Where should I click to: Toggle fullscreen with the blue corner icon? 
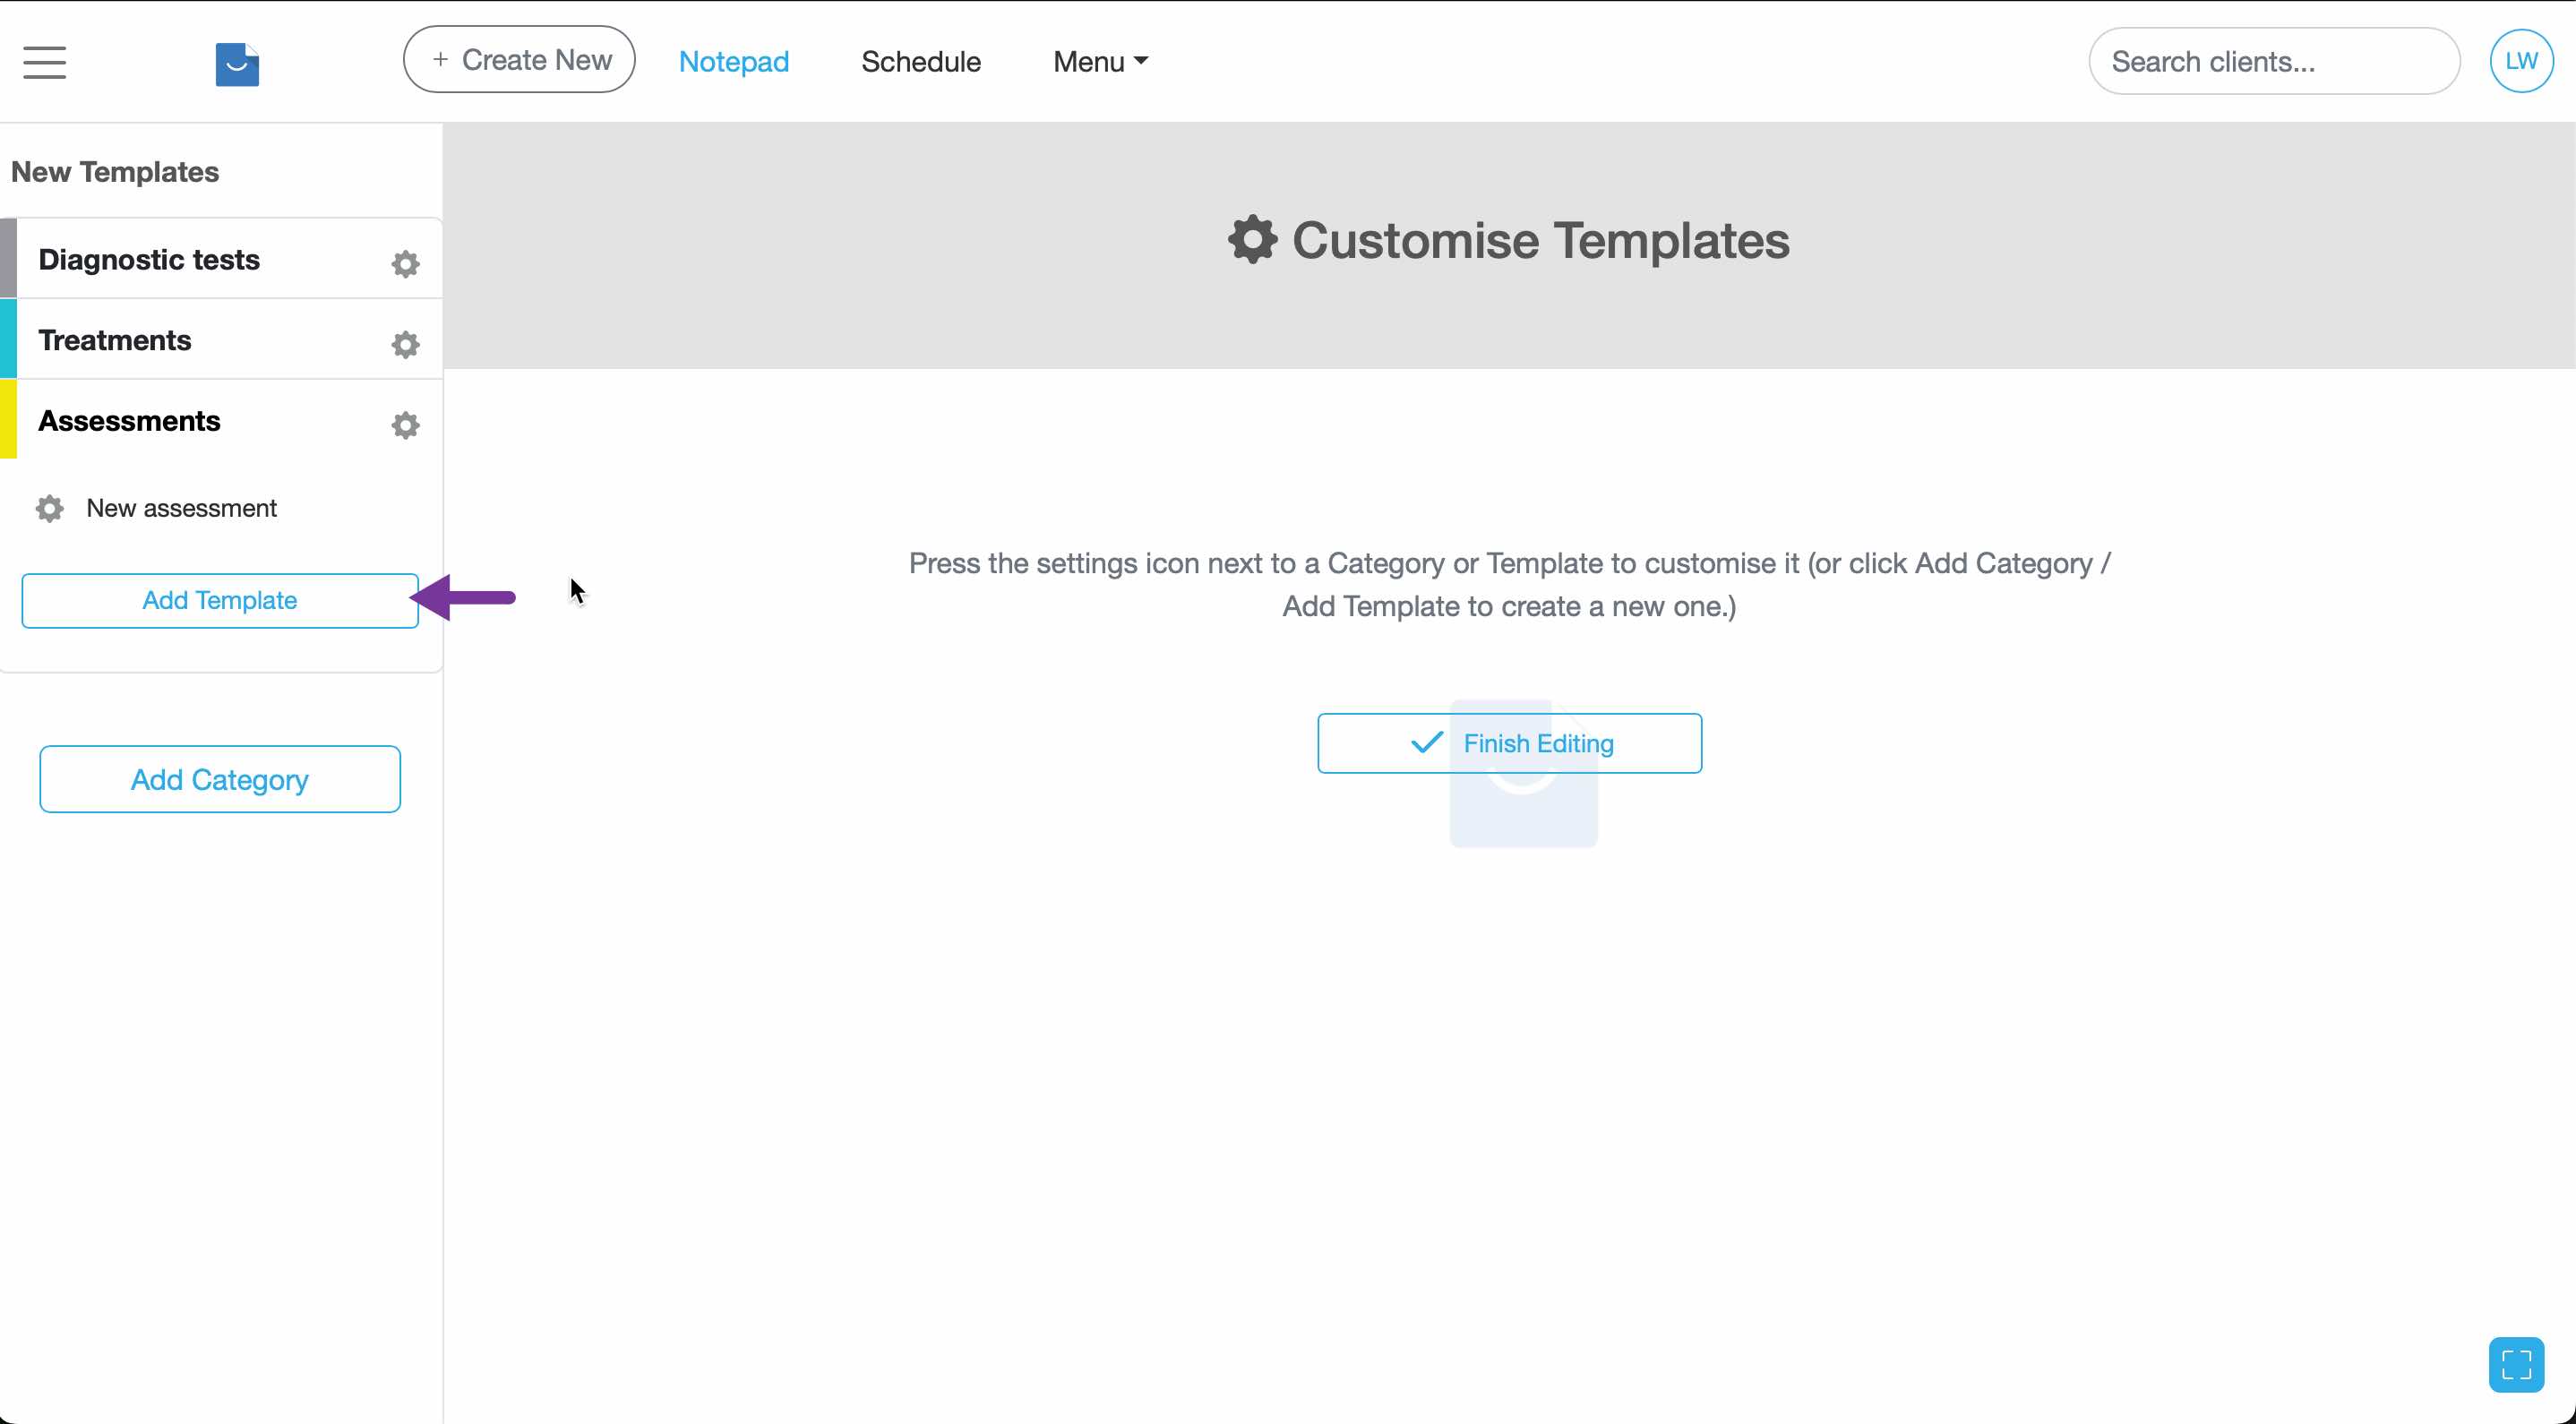click(2516, 1364)
